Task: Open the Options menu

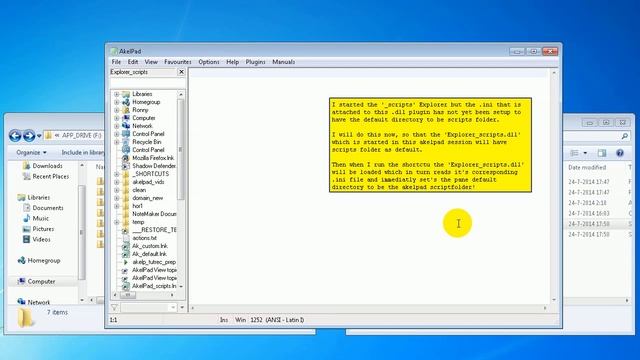Action: 209,62
